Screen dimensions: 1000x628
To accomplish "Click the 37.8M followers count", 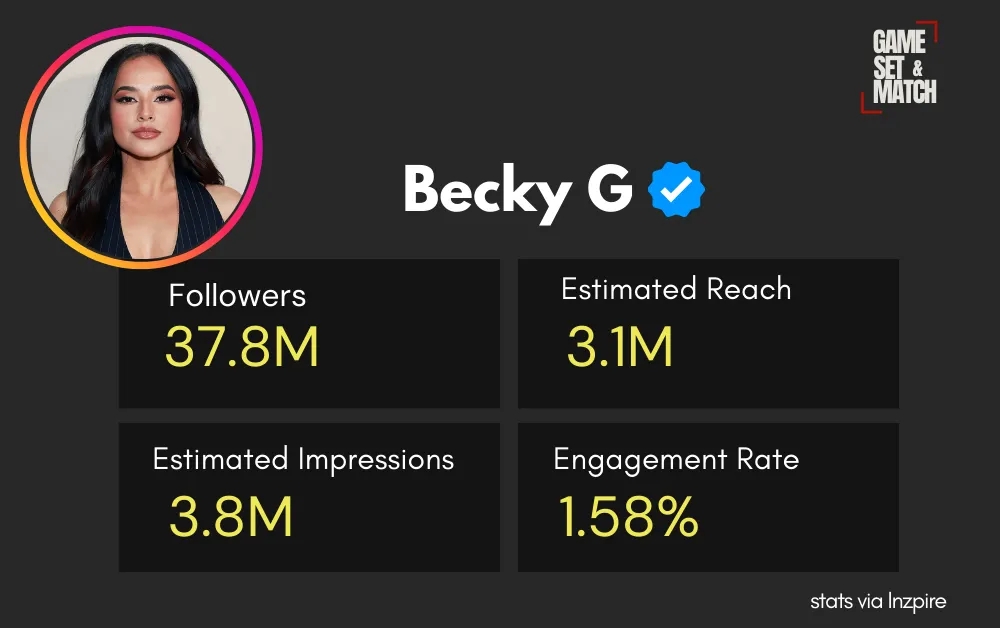I will 242,348.
